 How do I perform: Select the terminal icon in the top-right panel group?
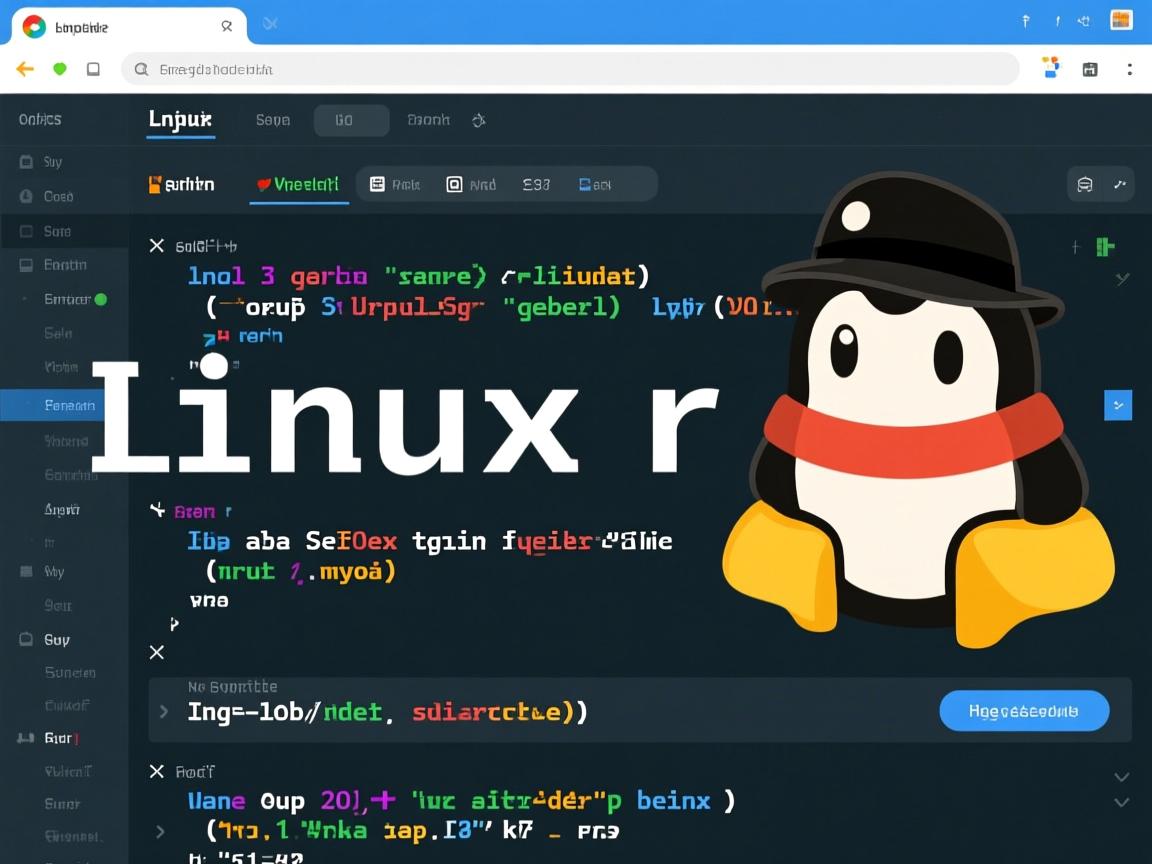coord(1085,184)
